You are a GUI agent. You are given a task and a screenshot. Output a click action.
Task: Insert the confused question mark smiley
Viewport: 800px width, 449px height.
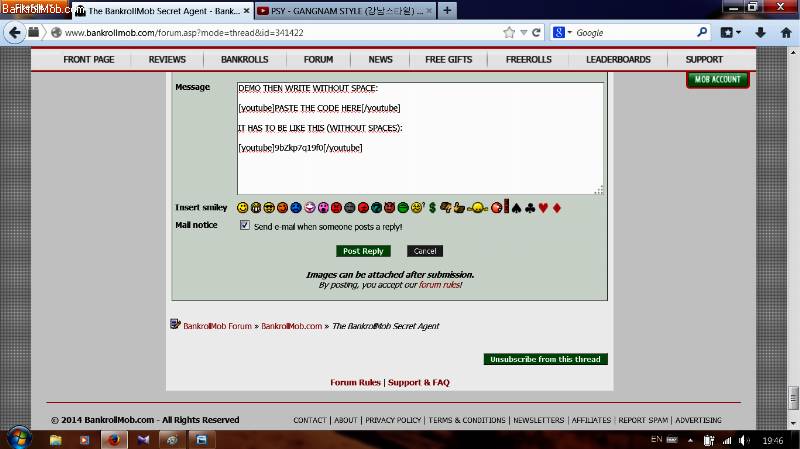417,207
